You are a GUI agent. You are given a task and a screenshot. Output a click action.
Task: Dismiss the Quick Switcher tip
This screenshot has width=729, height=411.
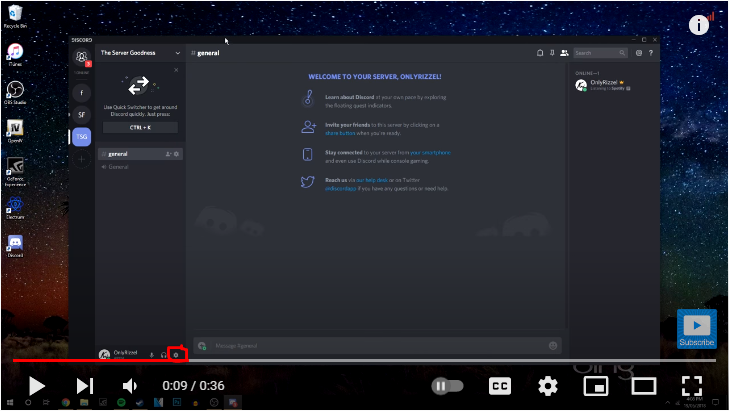point(176,70)
